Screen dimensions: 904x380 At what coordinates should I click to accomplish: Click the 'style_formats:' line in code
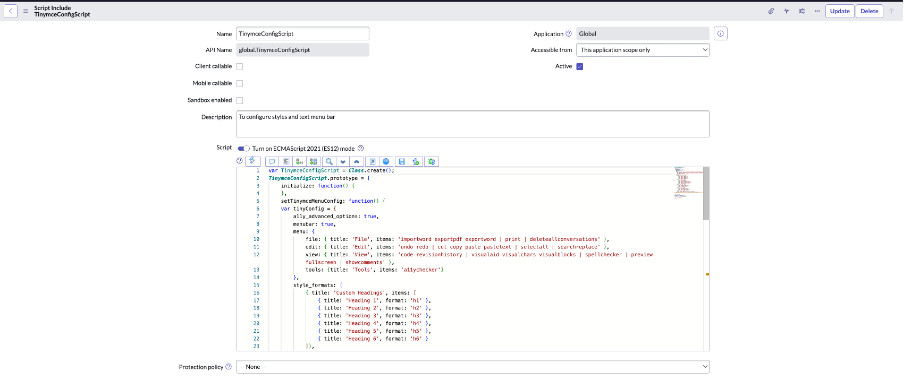click(318, 285)
